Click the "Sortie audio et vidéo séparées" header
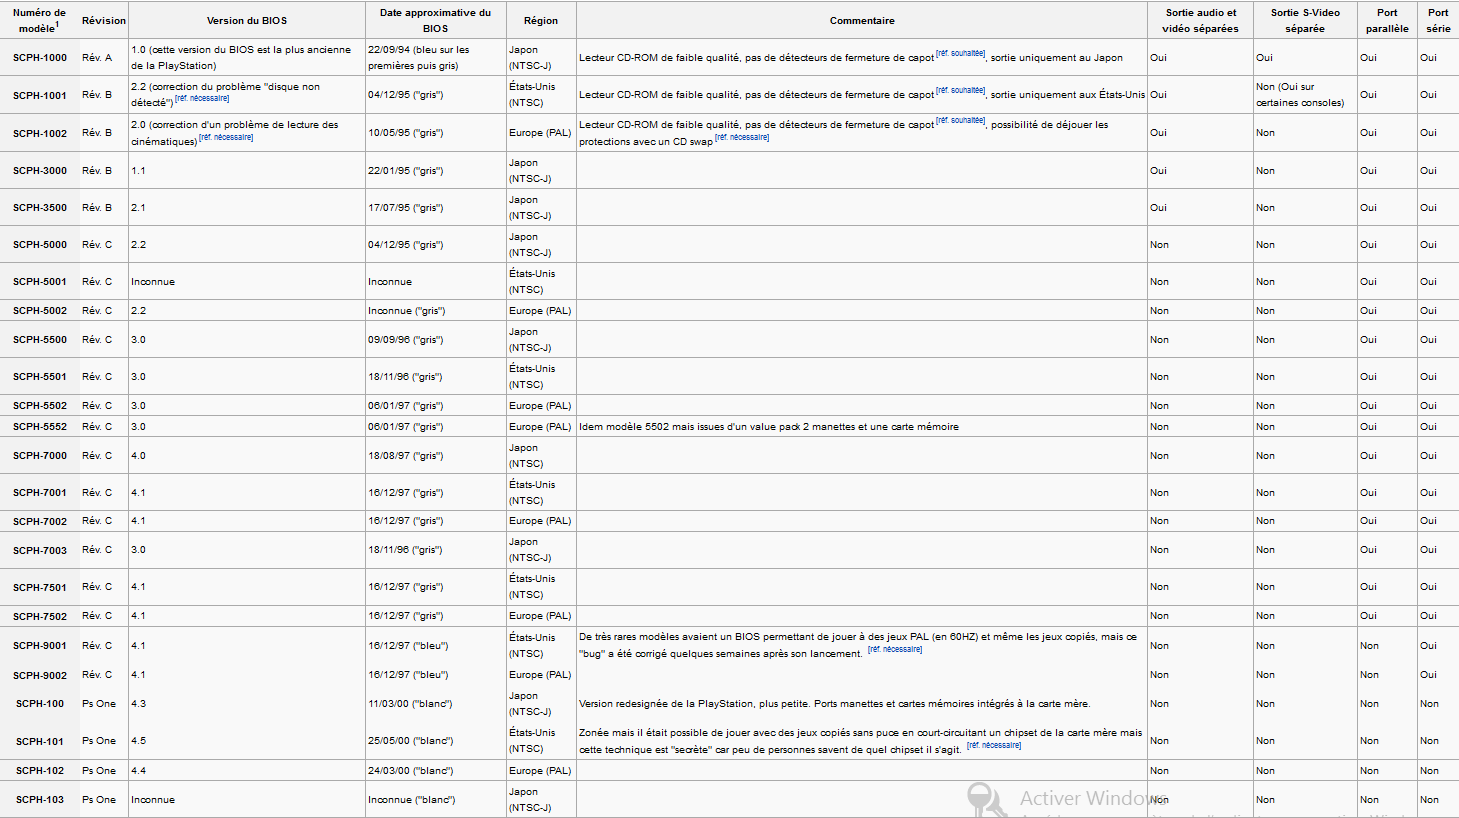This screenshot has height=818, width=1459. click(1201, 20)
